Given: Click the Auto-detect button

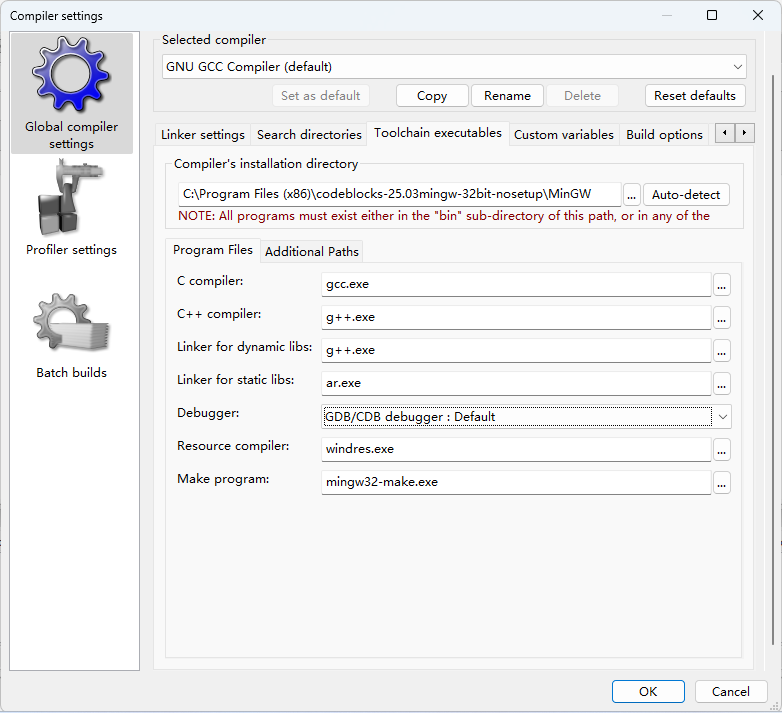Looking at the screenshot, I should pyautogui.click(x=686, y=195).
